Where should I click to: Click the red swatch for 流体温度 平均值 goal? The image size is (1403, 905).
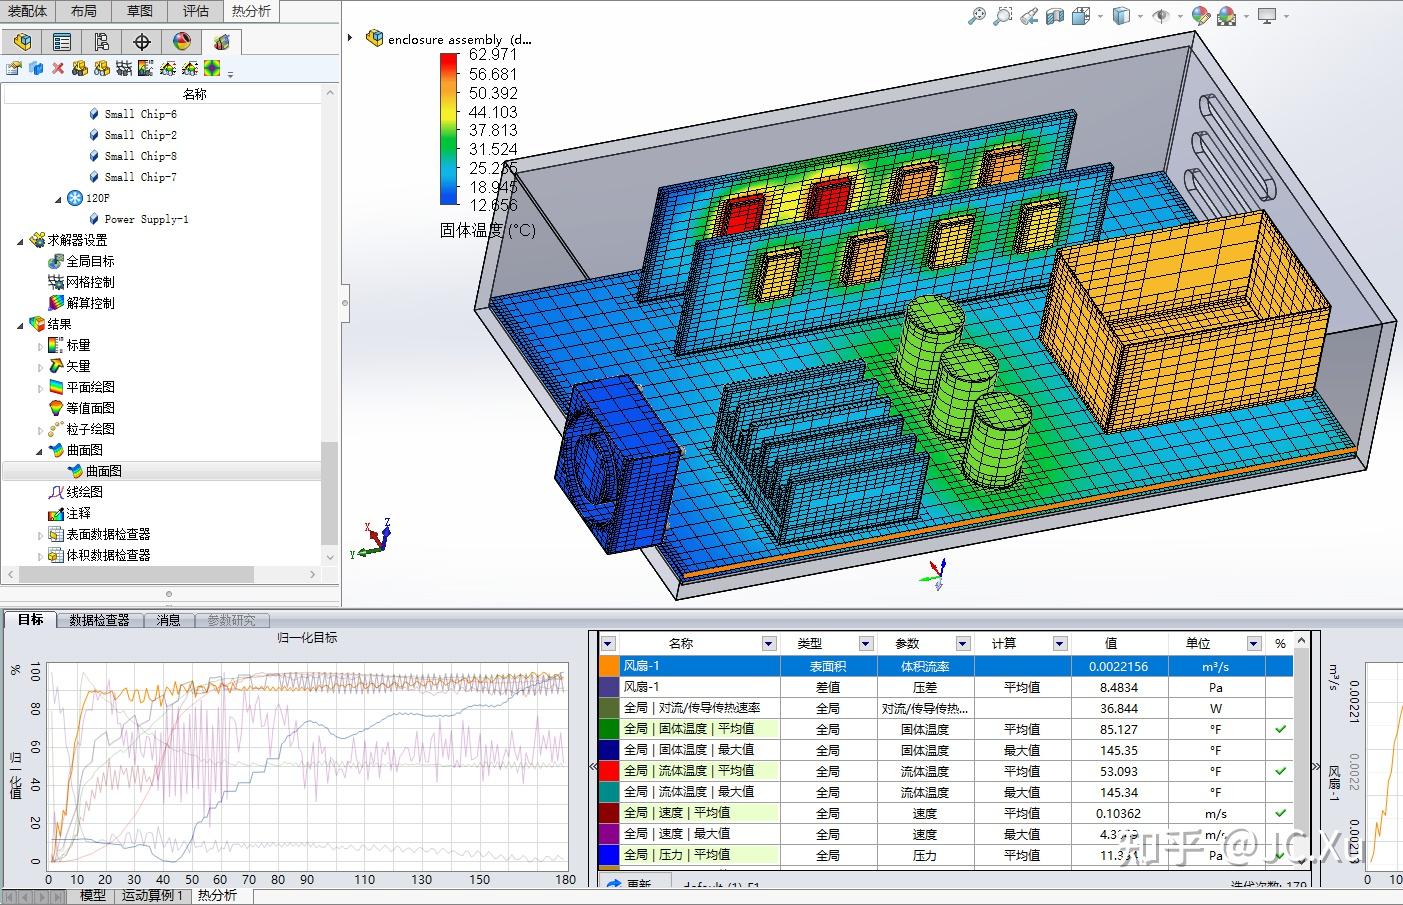click(609, 771)
